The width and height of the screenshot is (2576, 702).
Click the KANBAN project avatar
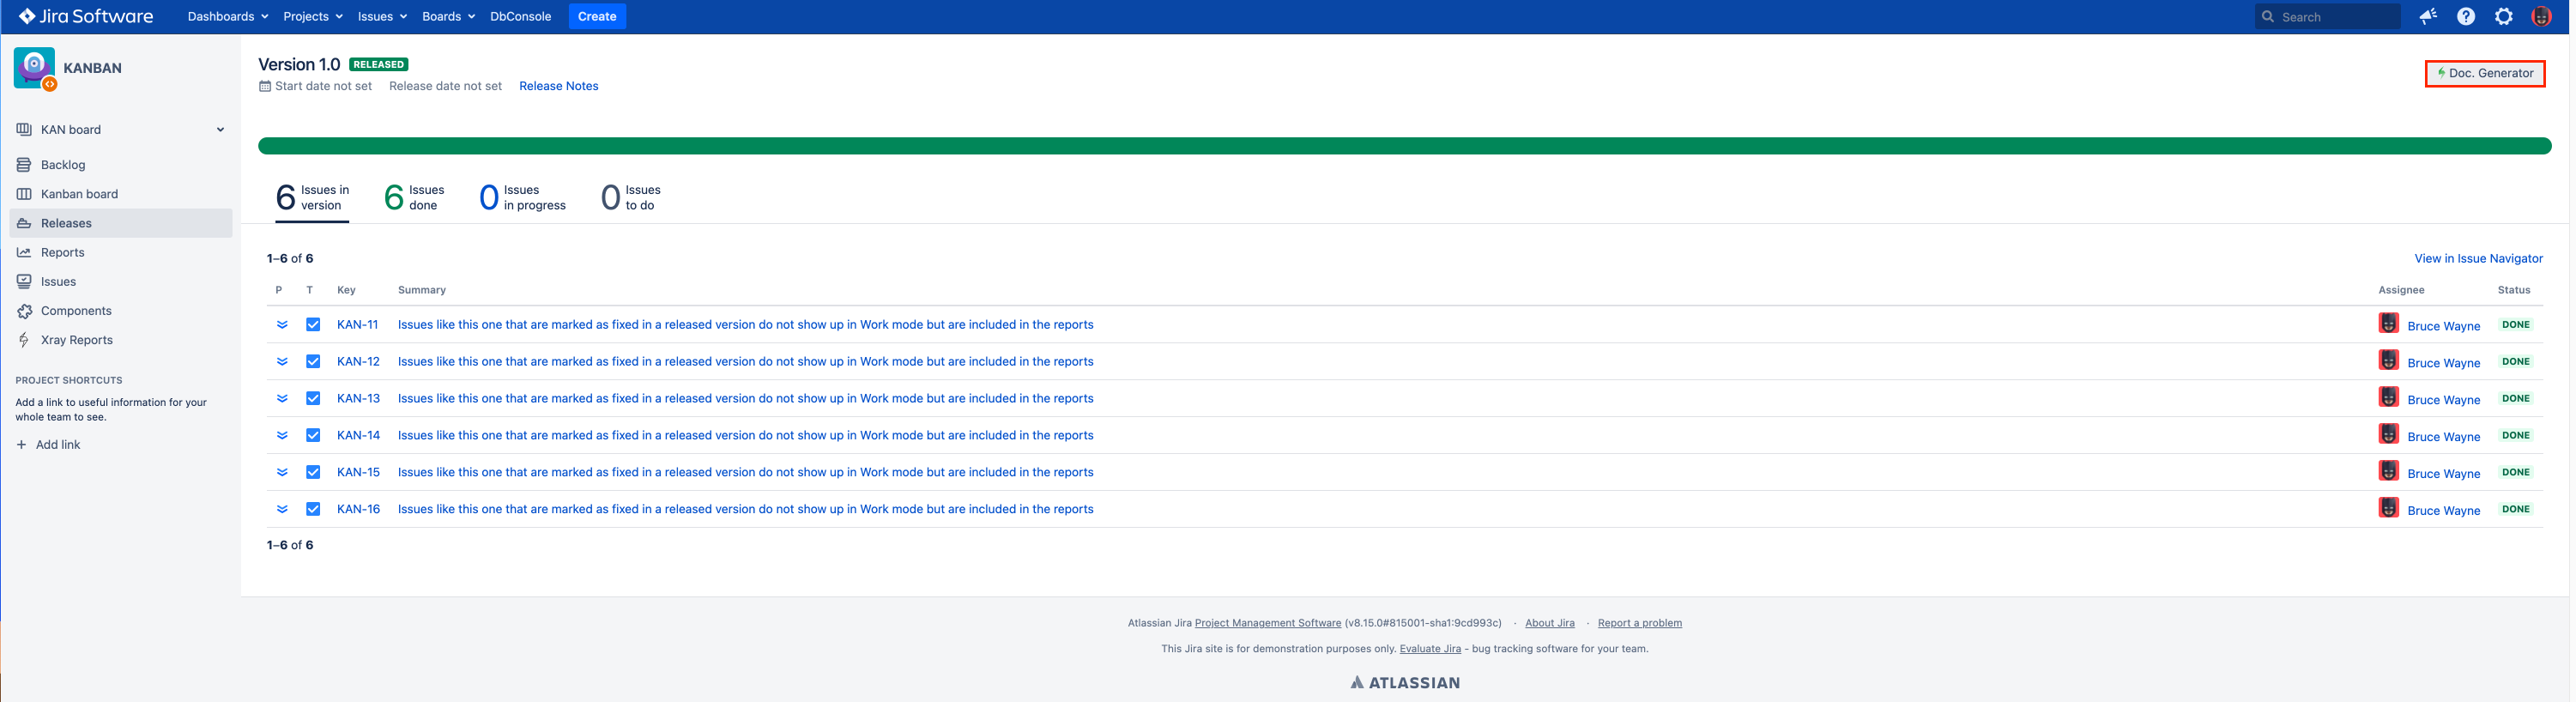click(35, 68)
